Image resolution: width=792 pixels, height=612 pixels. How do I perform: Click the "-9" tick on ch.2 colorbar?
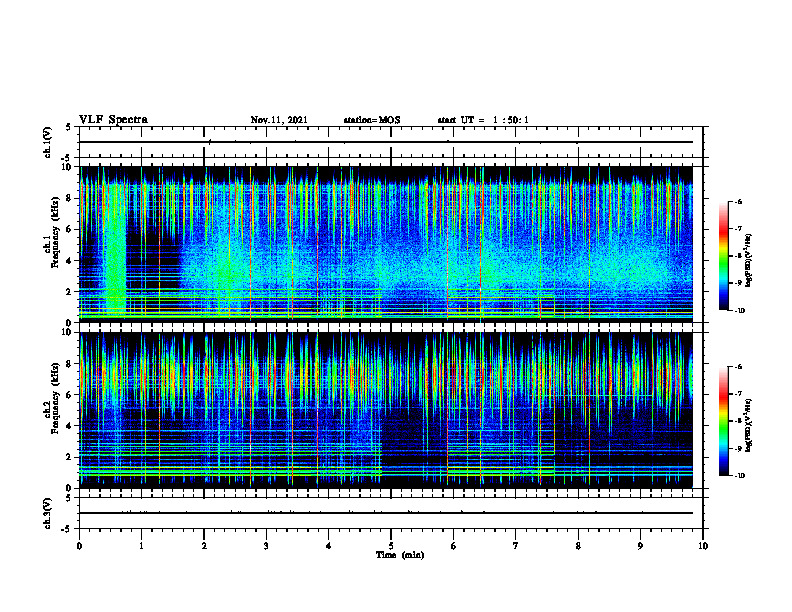coord(738,448)
